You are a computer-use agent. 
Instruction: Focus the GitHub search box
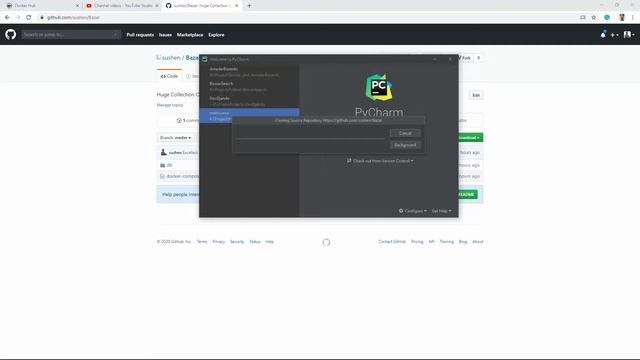tap(71, 35)
